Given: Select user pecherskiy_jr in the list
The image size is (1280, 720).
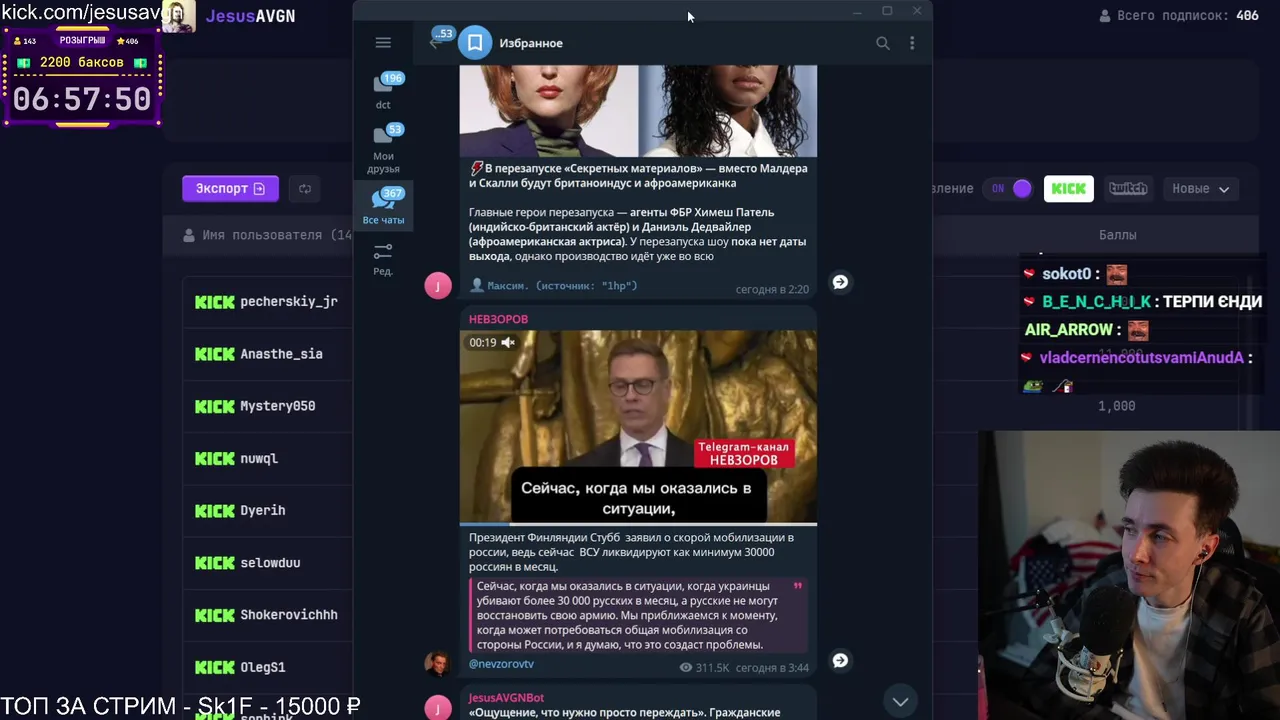Looking at the screenshot, I should point(288,301).
